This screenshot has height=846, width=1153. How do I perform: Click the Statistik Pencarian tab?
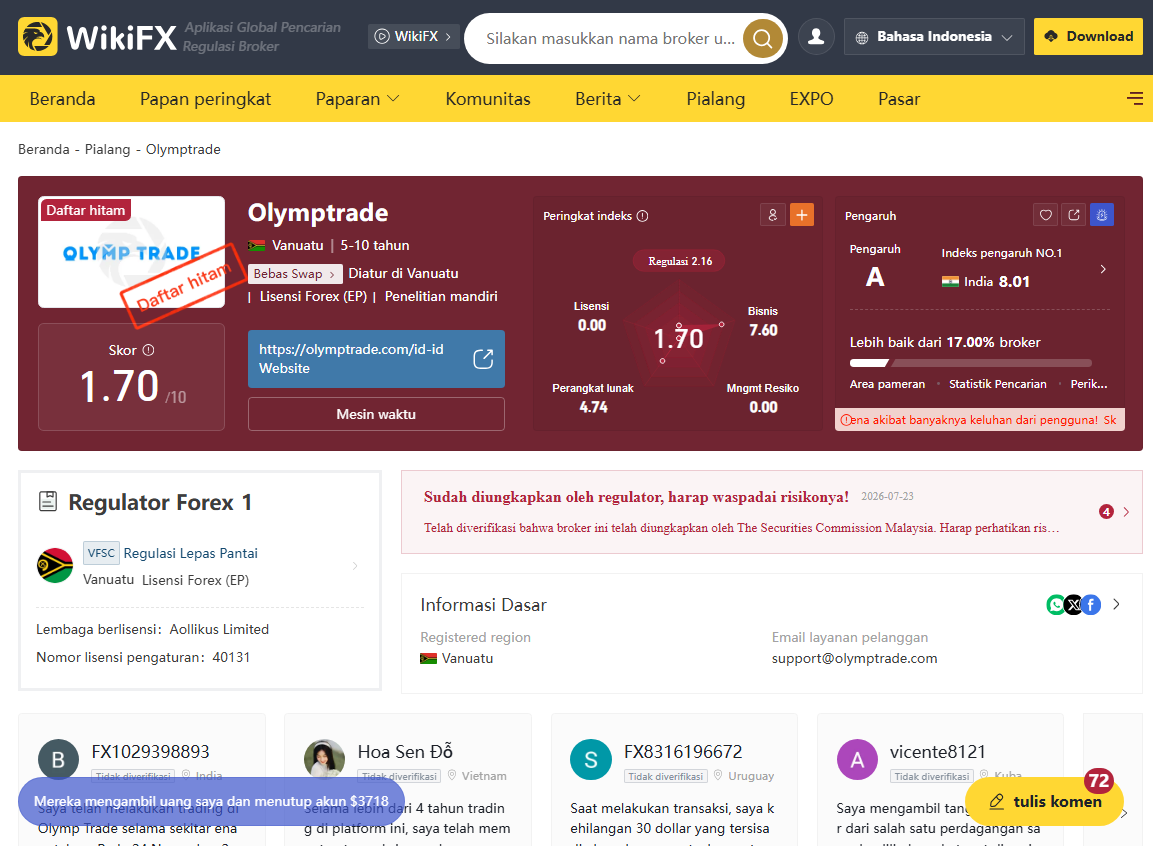[997, 384]
